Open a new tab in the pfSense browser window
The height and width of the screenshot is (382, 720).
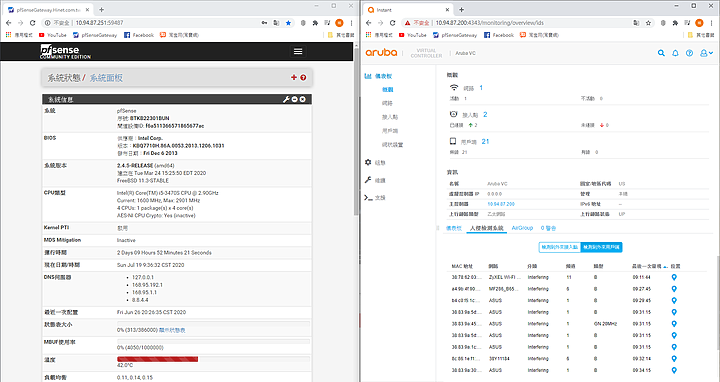(x=101, y=10)
